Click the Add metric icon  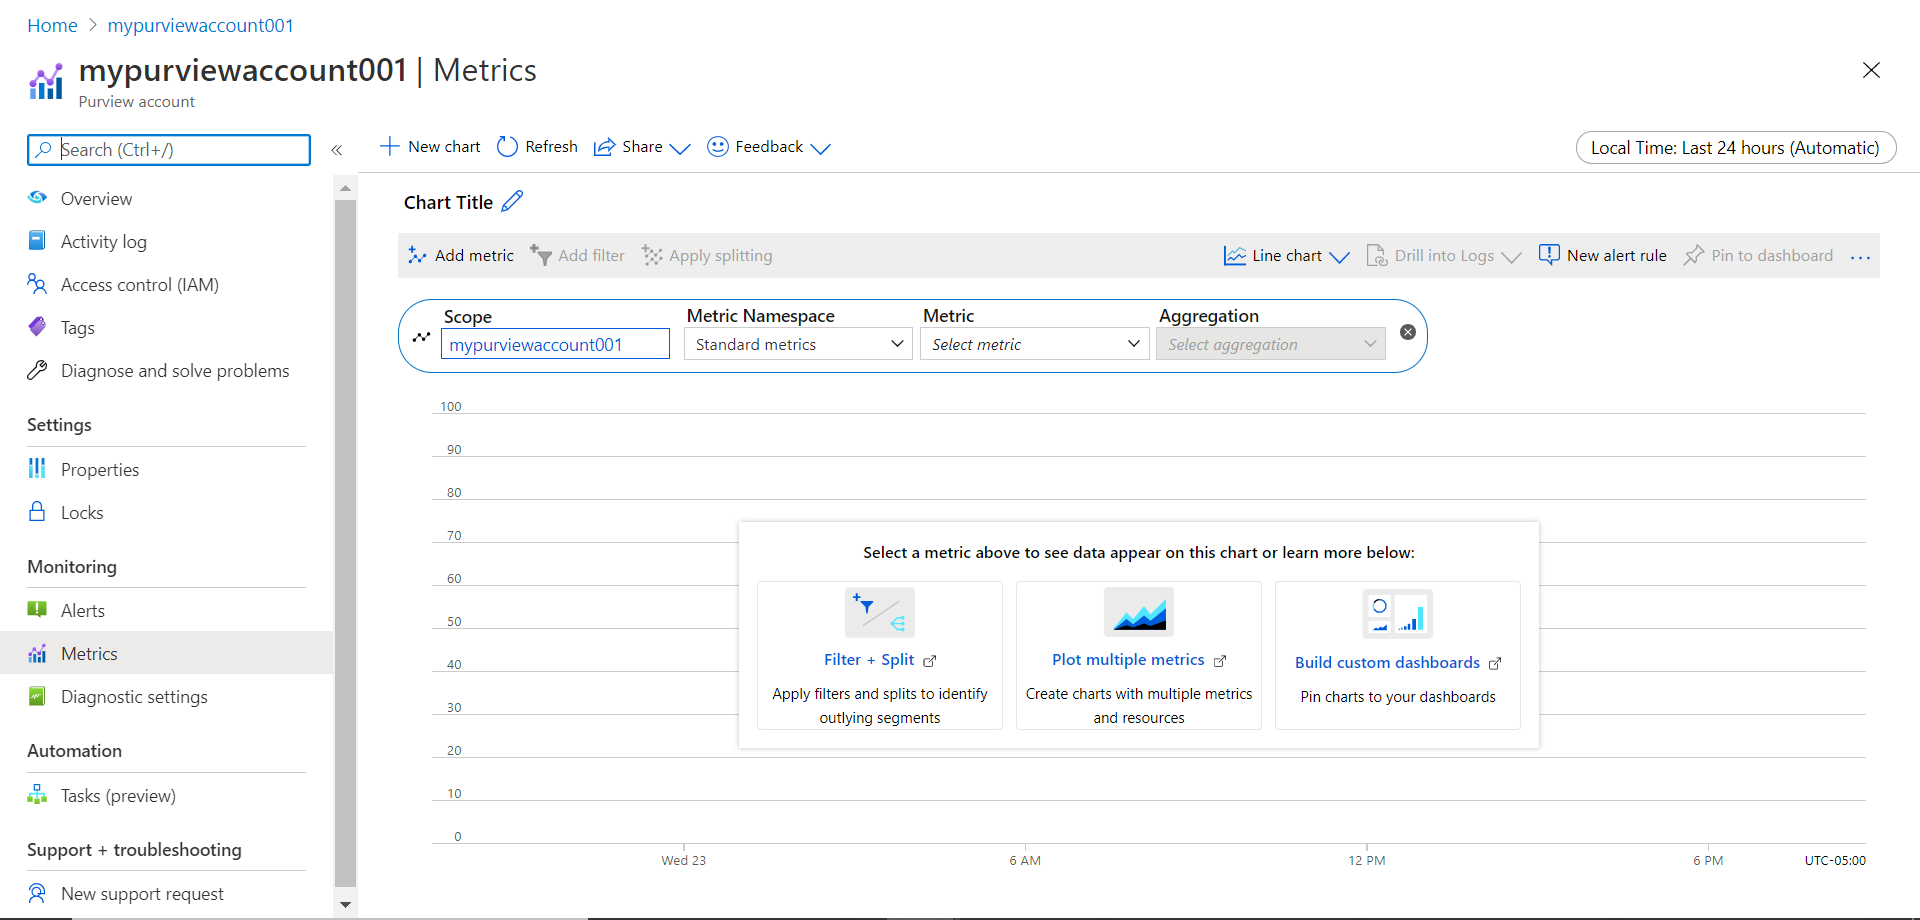pyautogui.click(x=417, y=256)
